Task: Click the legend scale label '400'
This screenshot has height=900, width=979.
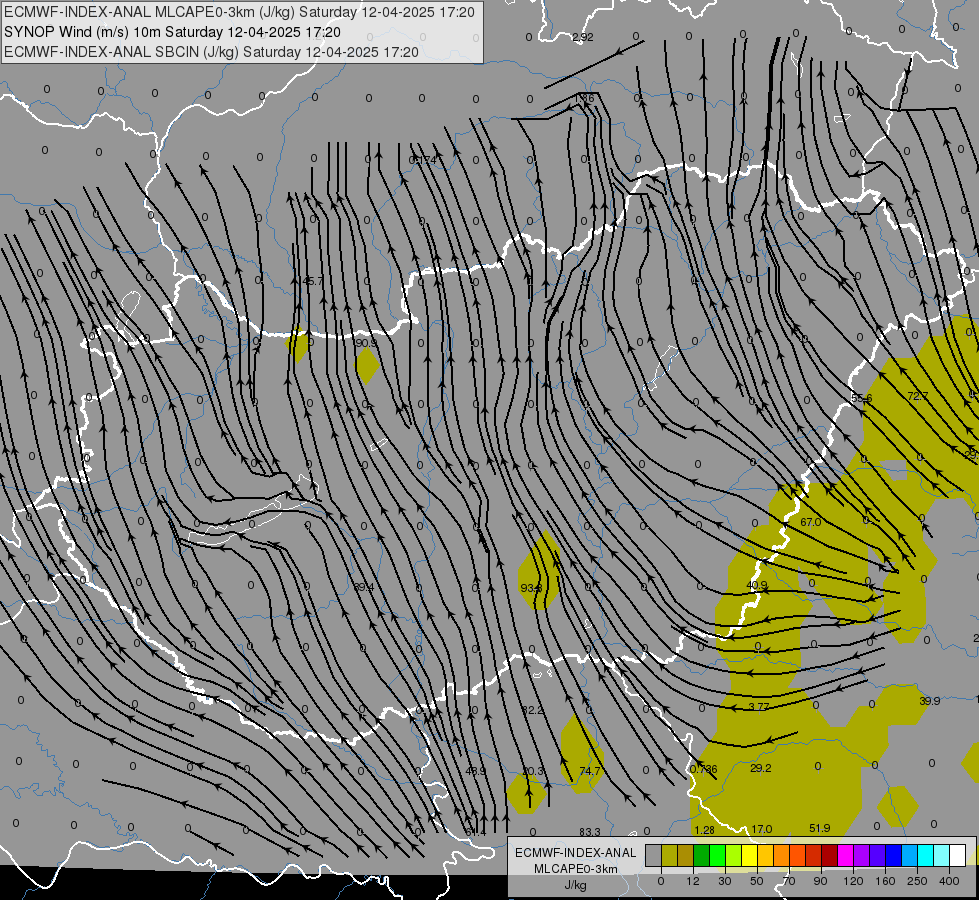Action: 949,881
